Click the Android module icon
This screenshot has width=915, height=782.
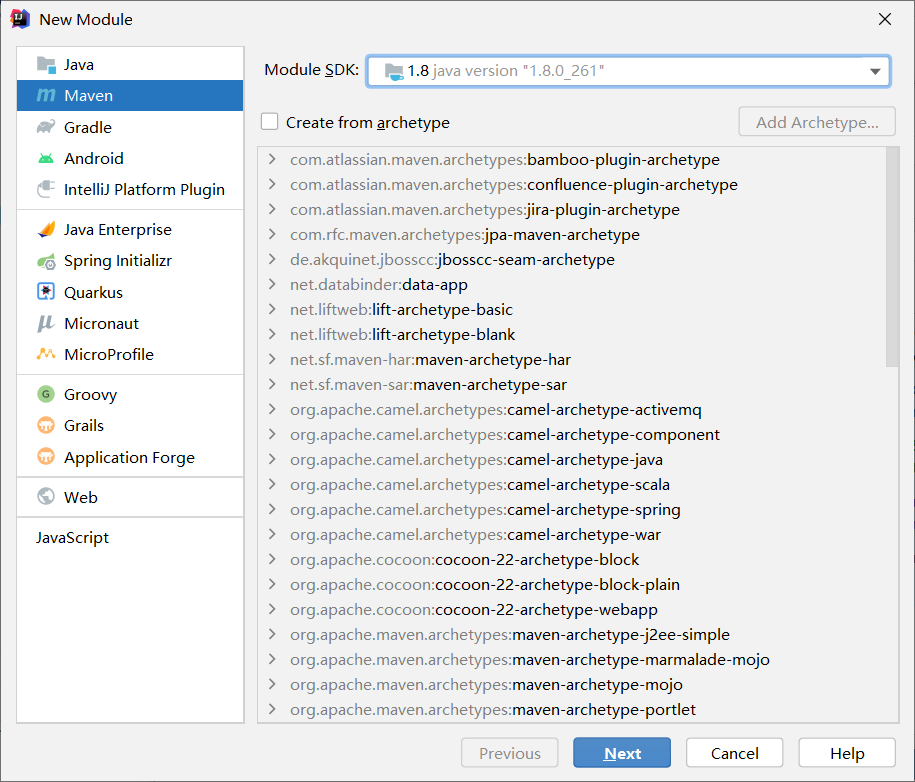coord(44,158)
